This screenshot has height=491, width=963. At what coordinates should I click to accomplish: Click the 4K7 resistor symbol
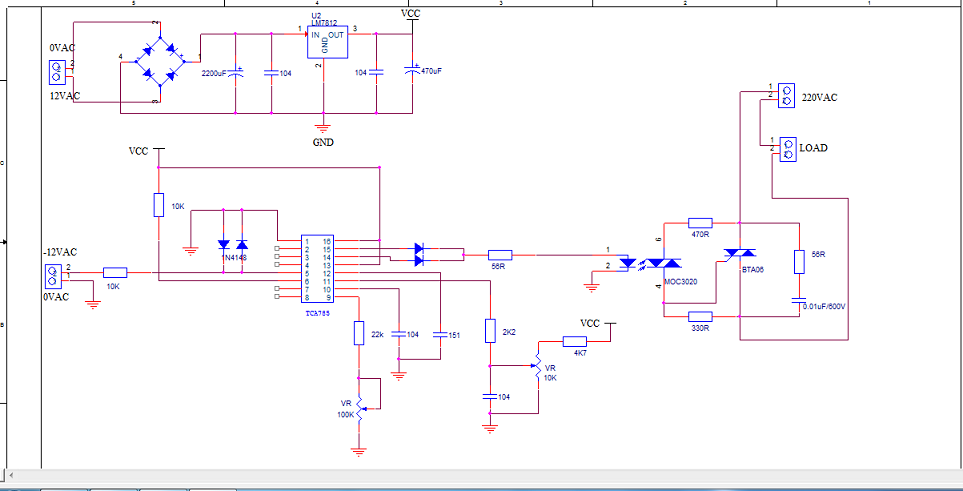575,342
